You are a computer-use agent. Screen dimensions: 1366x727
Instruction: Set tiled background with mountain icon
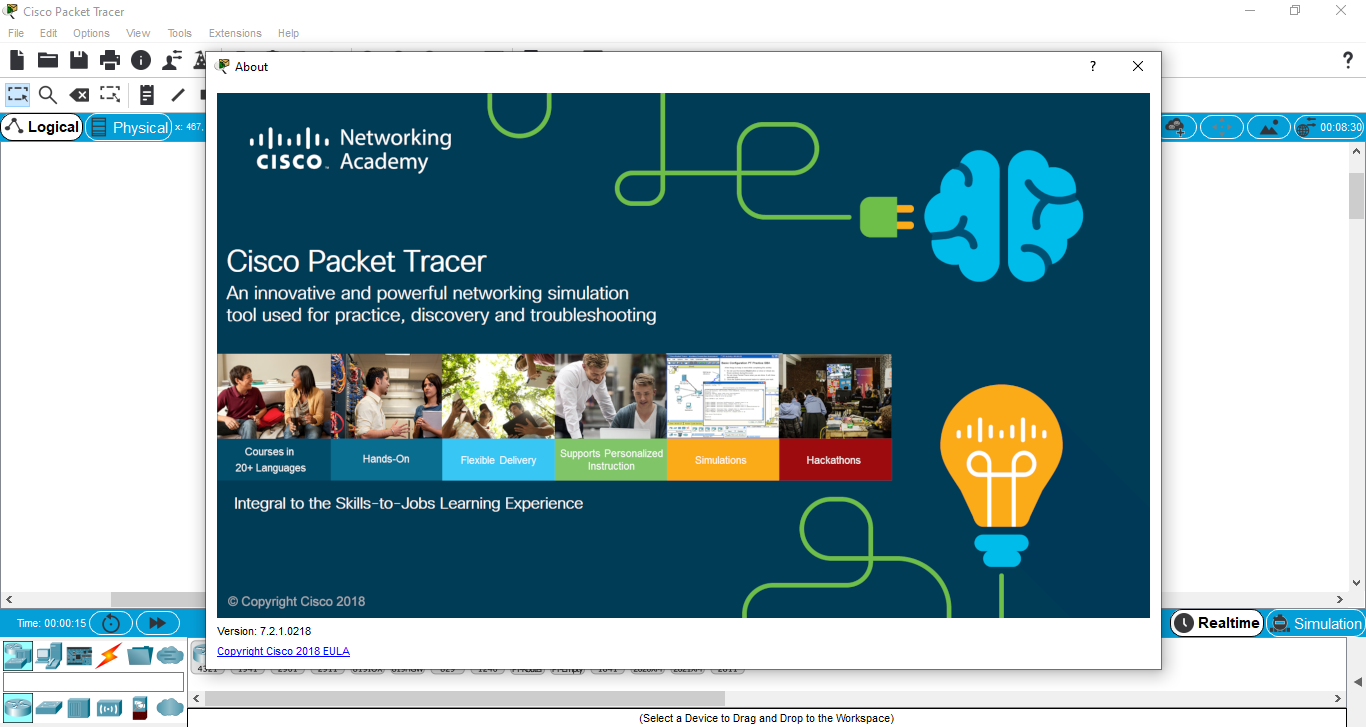pyautogui.click(x=1269, y=127)
